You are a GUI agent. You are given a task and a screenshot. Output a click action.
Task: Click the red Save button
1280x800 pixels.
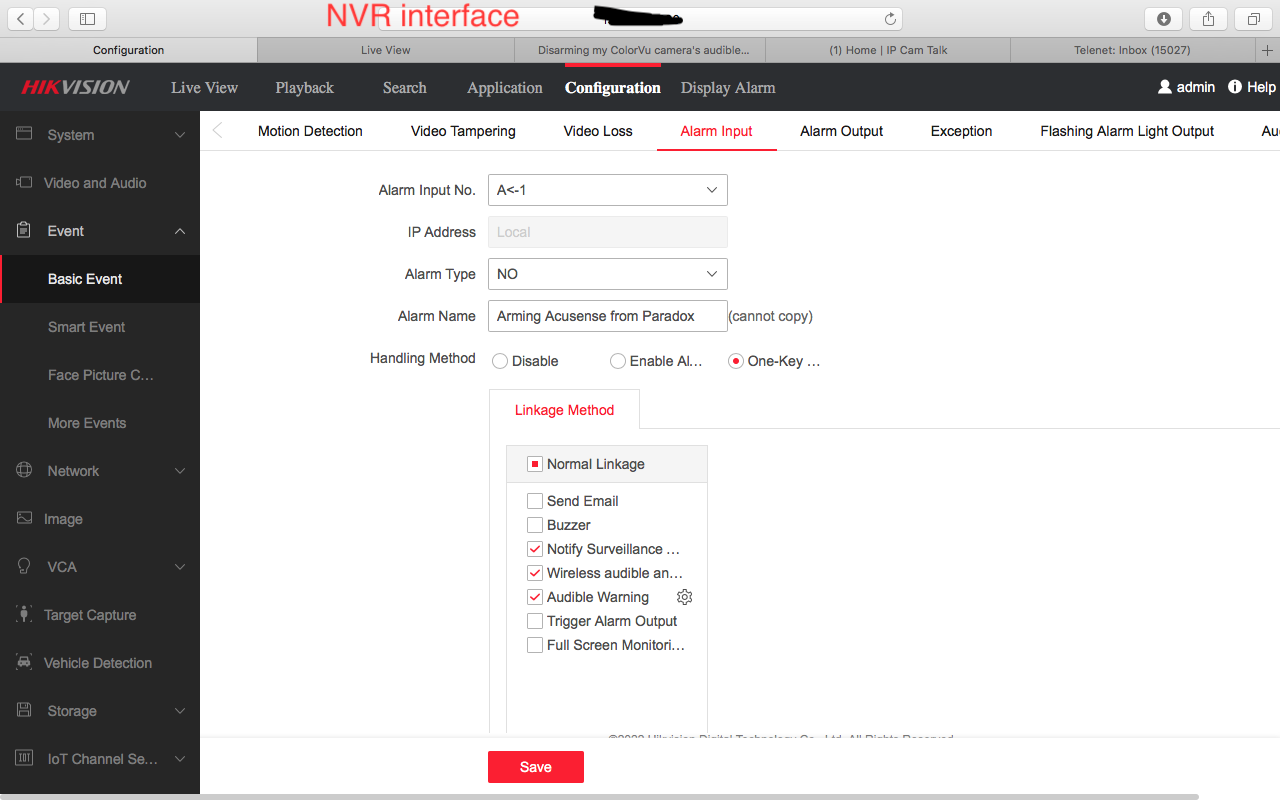(535, 767)
